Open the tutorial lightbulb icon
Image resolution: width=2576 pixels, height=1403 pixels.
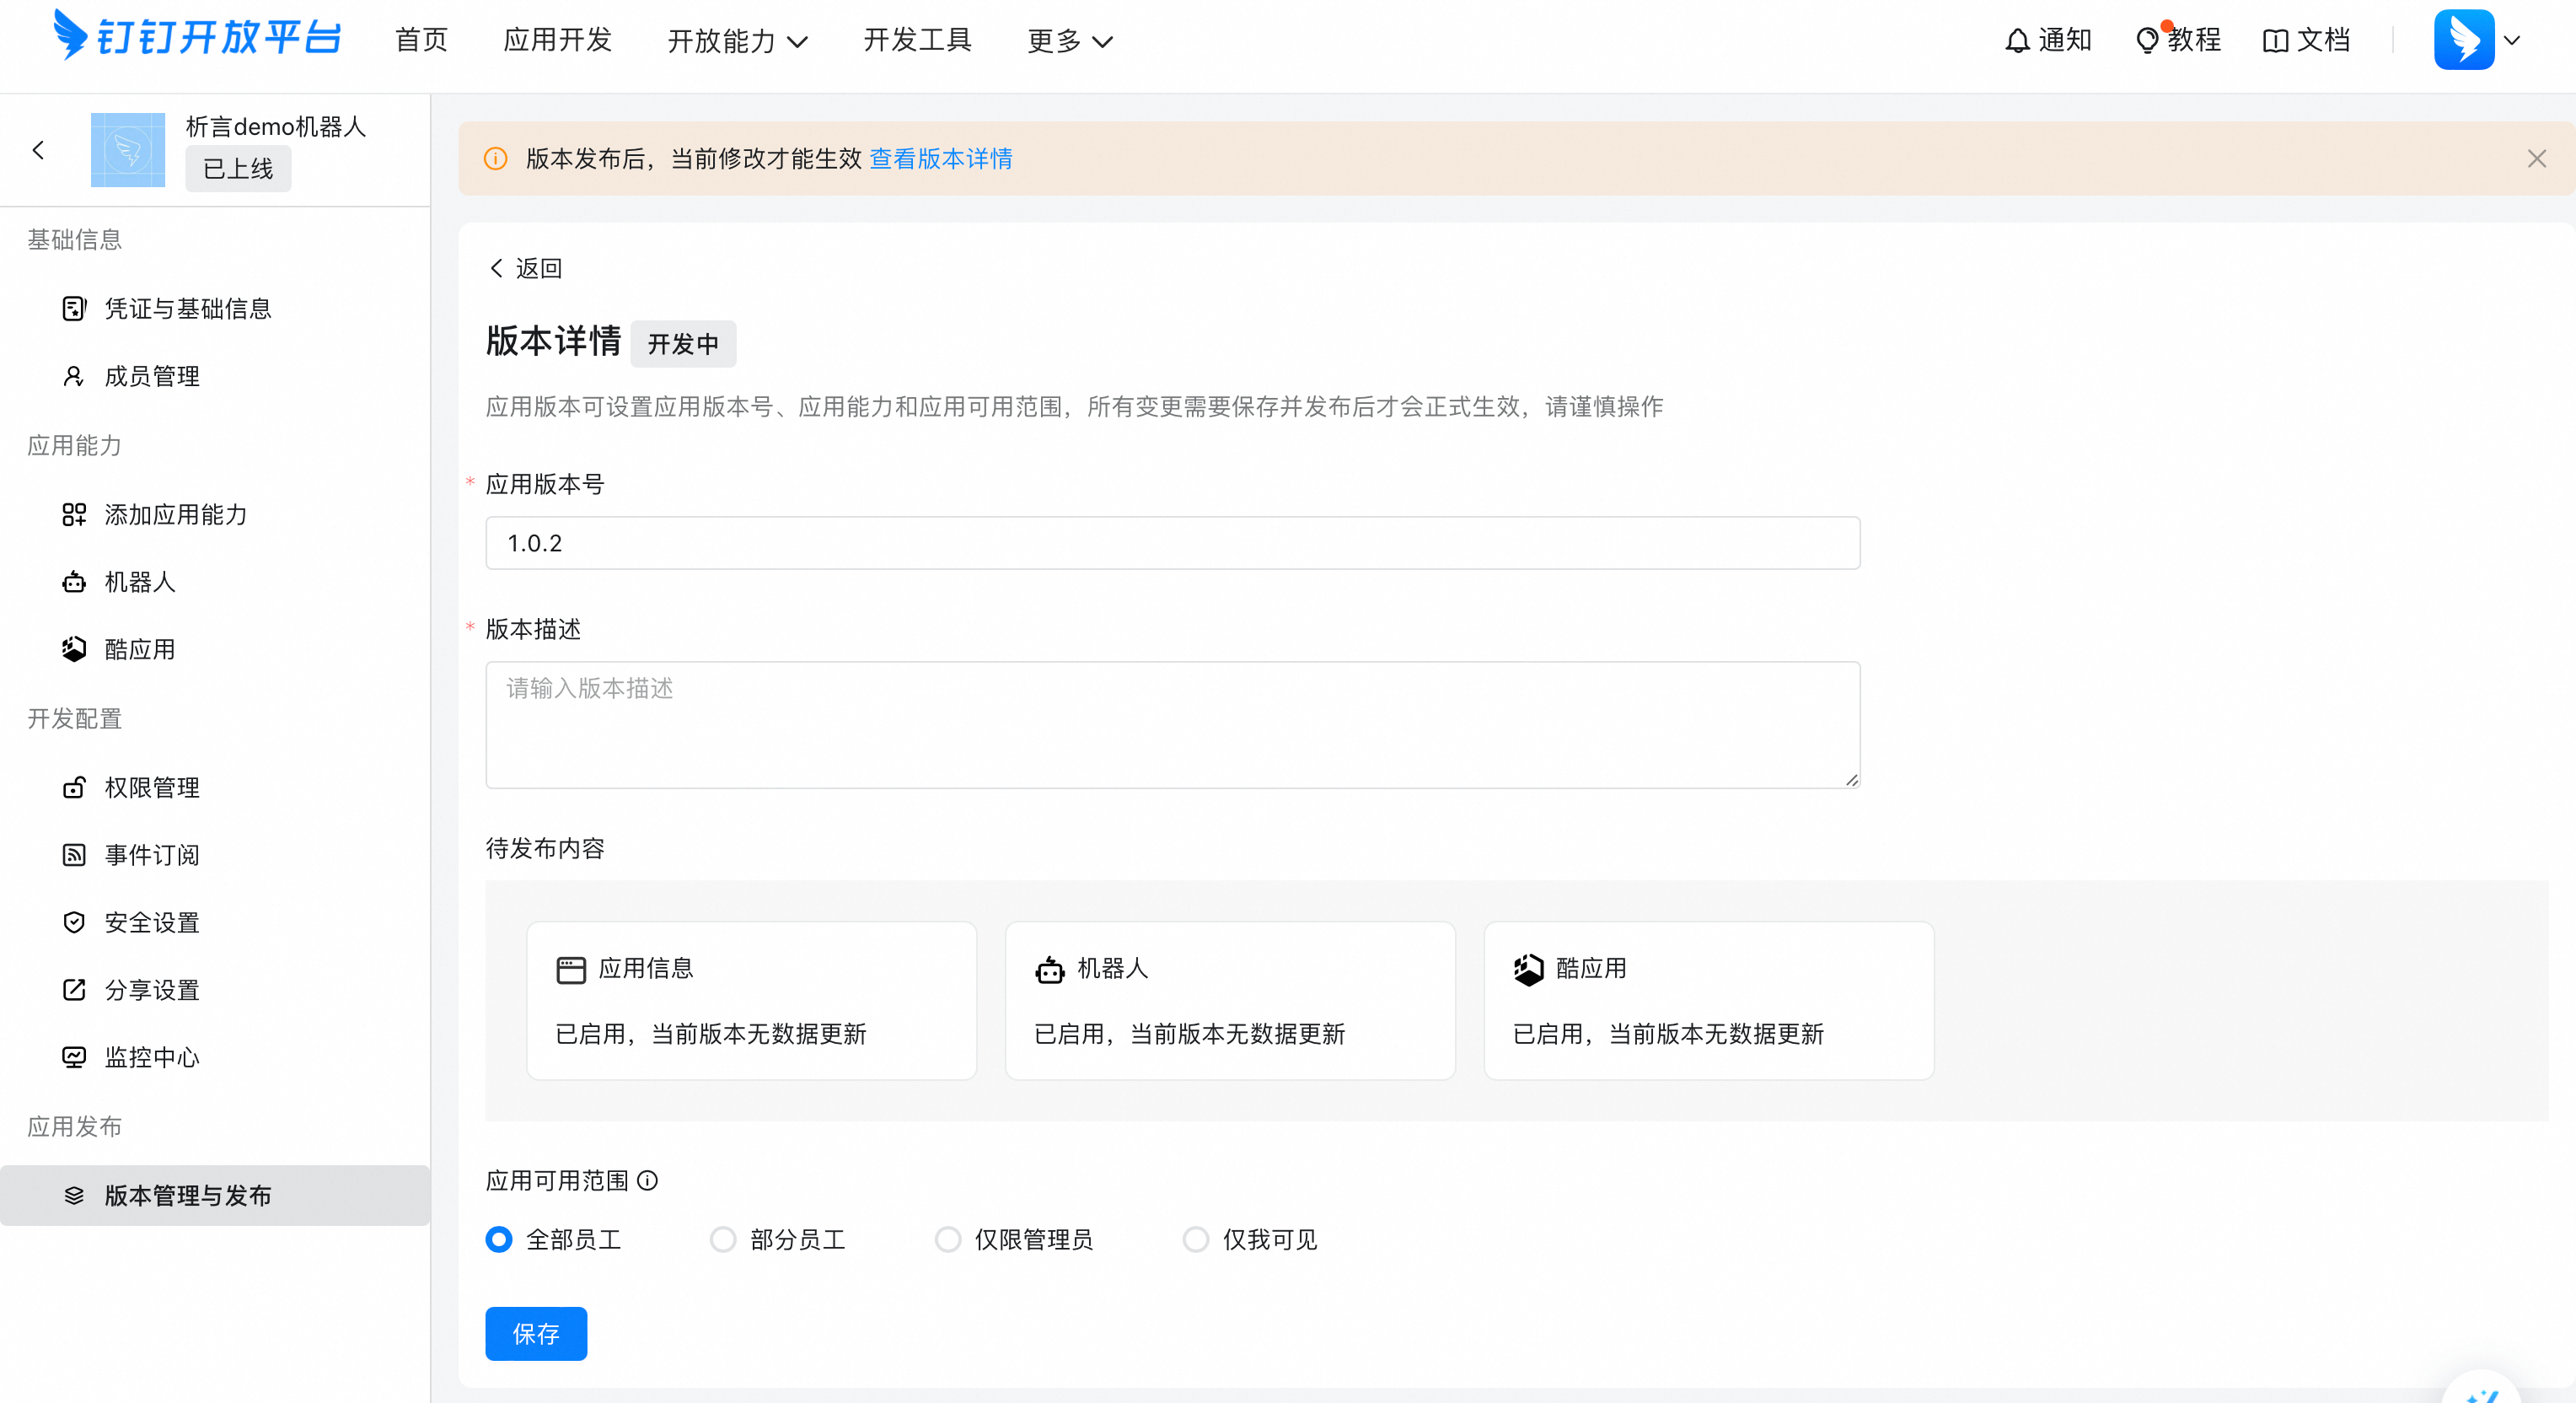(2146, 41)
